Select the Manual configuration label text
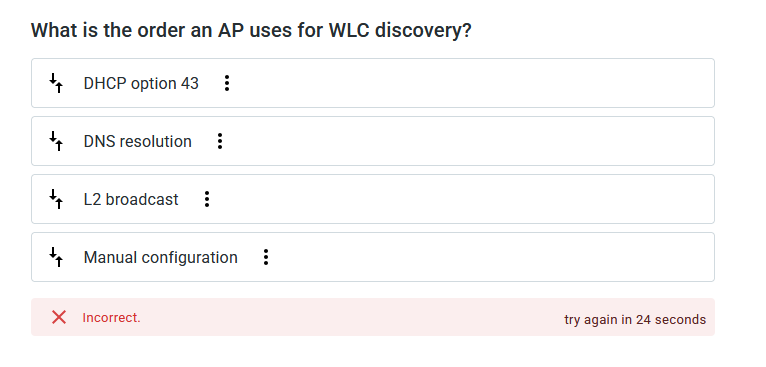The height and width of the screenshot is (367, 766). (x=161, y=258)
